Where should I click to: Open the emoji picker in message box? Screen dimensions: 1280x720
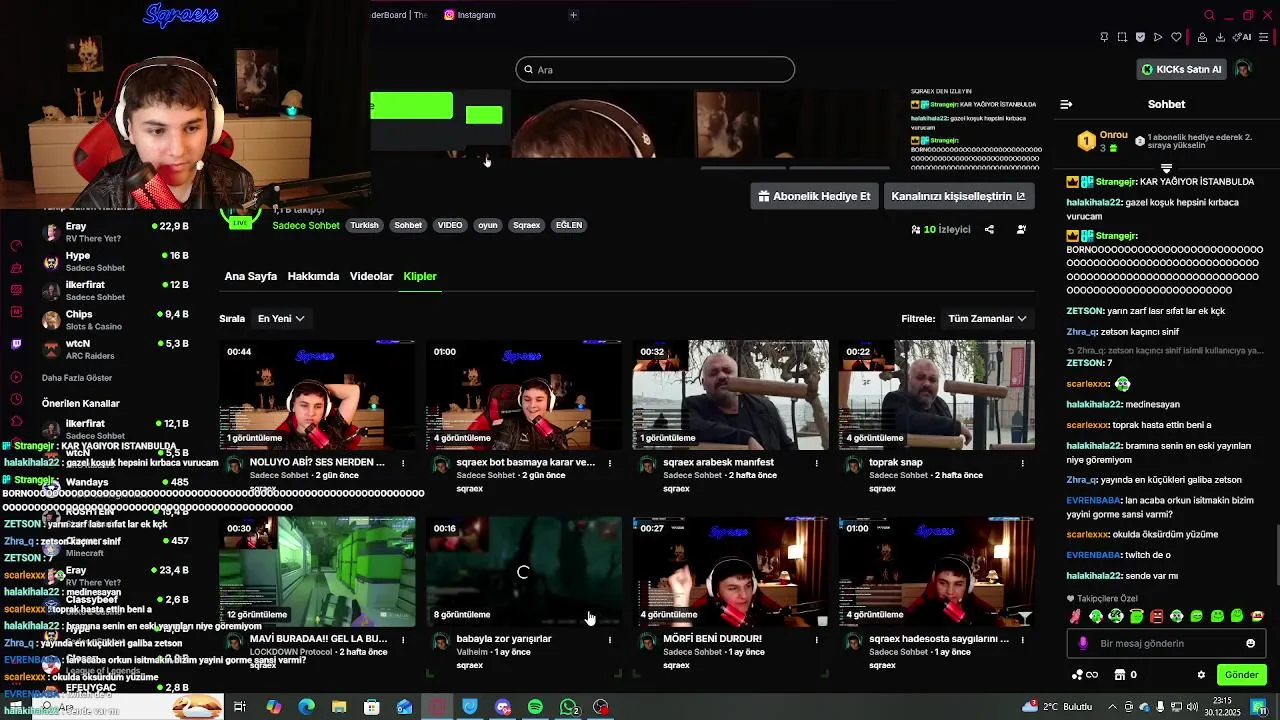tap(1250, 643)
